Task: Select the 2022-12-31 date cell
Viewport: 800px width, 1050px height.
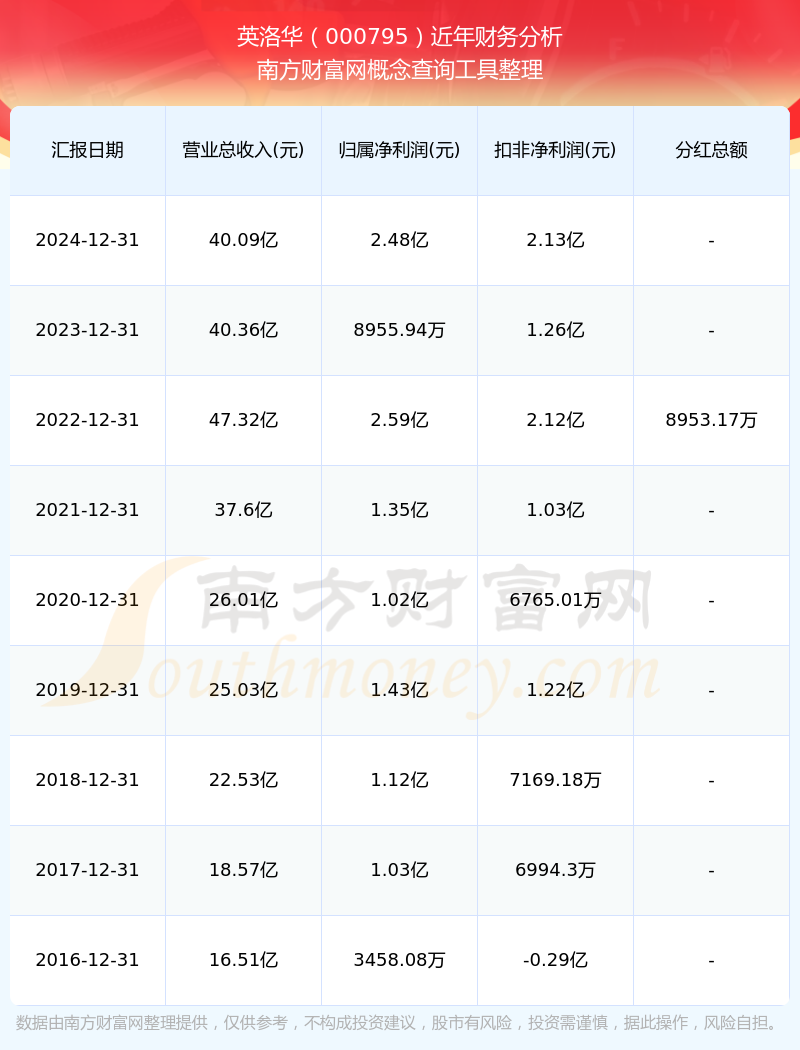Action: click(x=88, y=420)
